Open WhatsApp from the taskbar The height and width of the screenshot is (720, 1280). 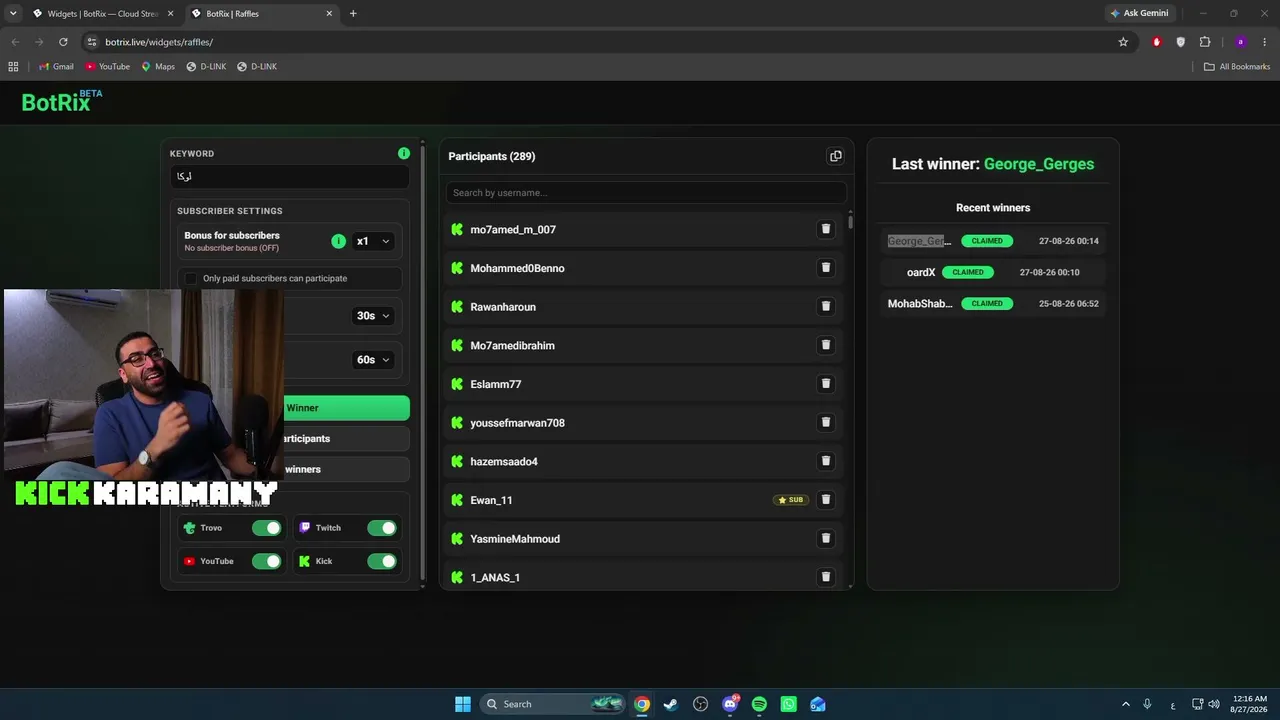[789, 704]
